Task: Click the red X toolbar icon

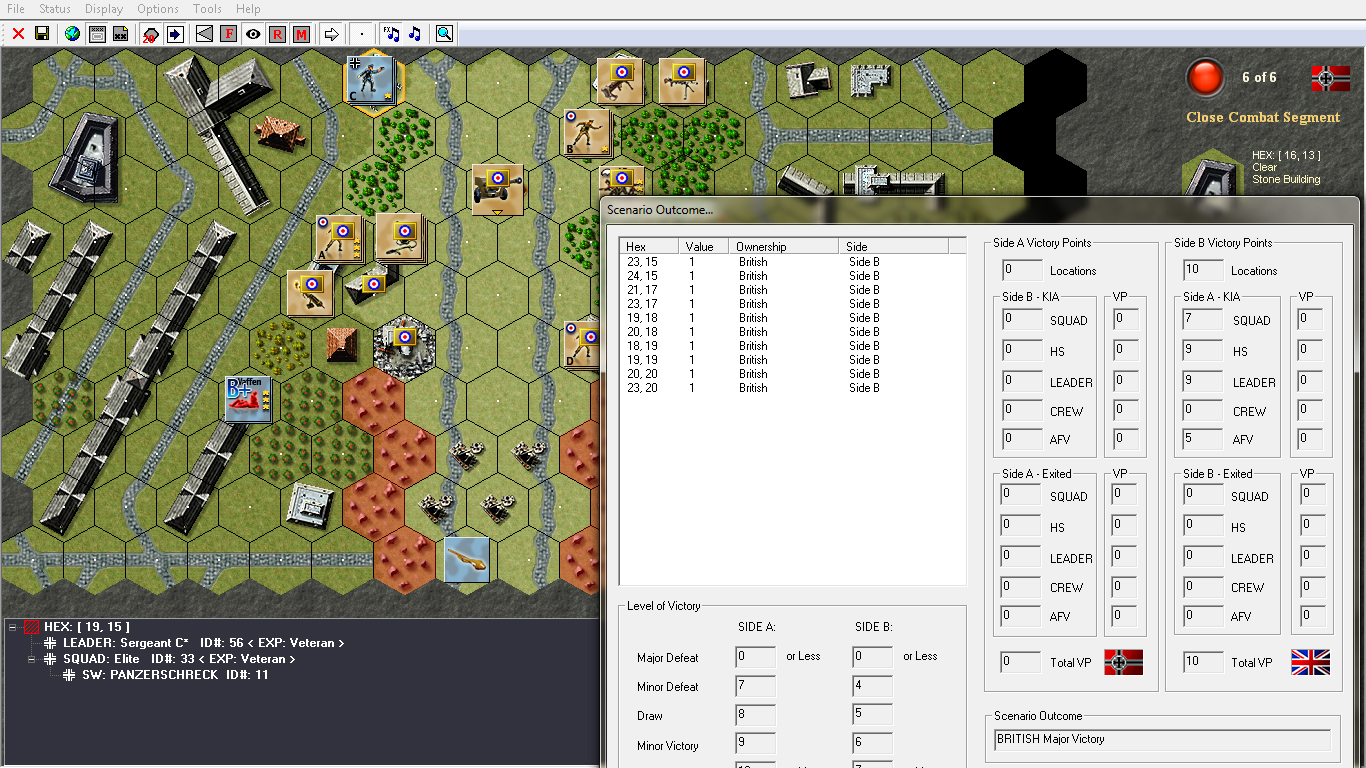Action: click(18, 34)
